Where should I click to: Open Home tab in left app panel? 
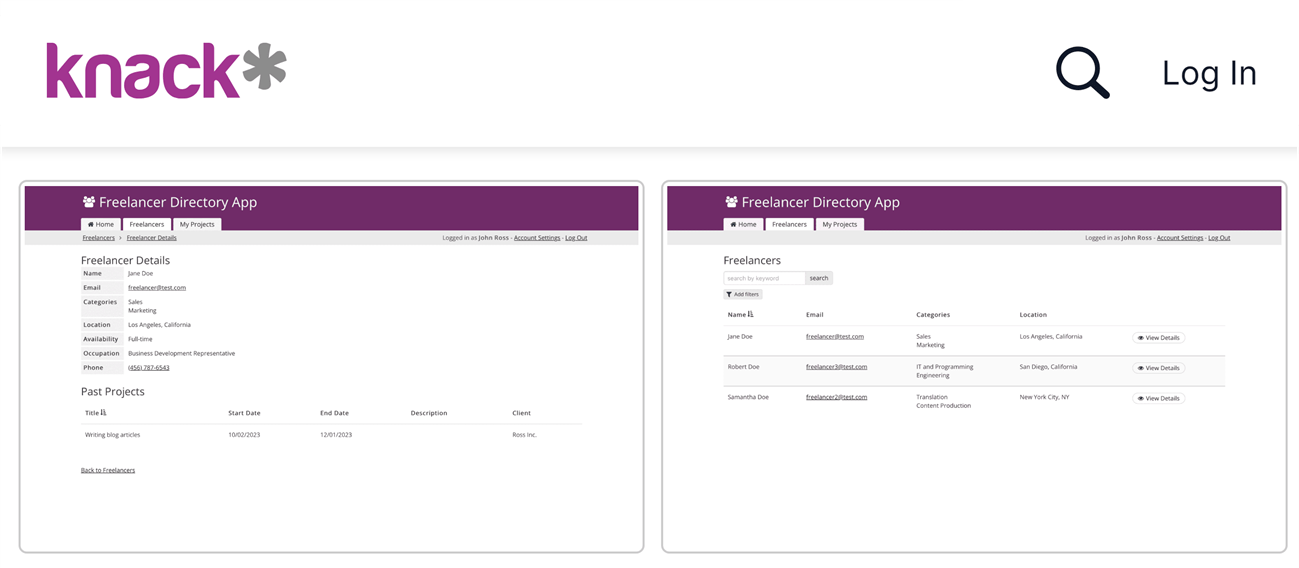(101, 224)
